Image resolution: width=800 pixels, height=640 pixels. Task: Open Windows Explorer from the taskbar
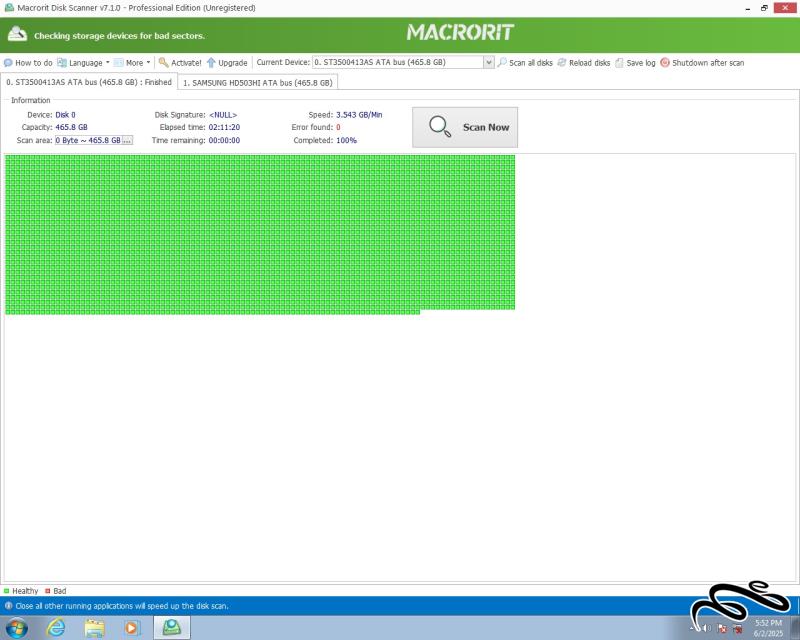94,627
